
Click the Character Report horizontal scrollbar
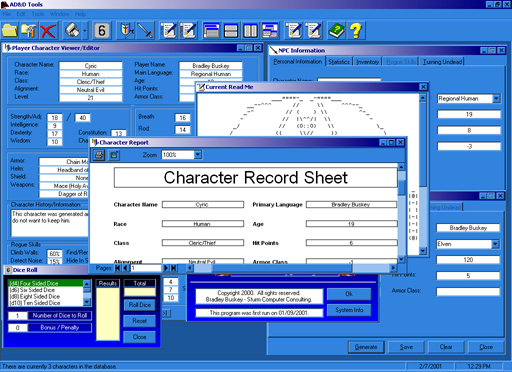(291, 268)
